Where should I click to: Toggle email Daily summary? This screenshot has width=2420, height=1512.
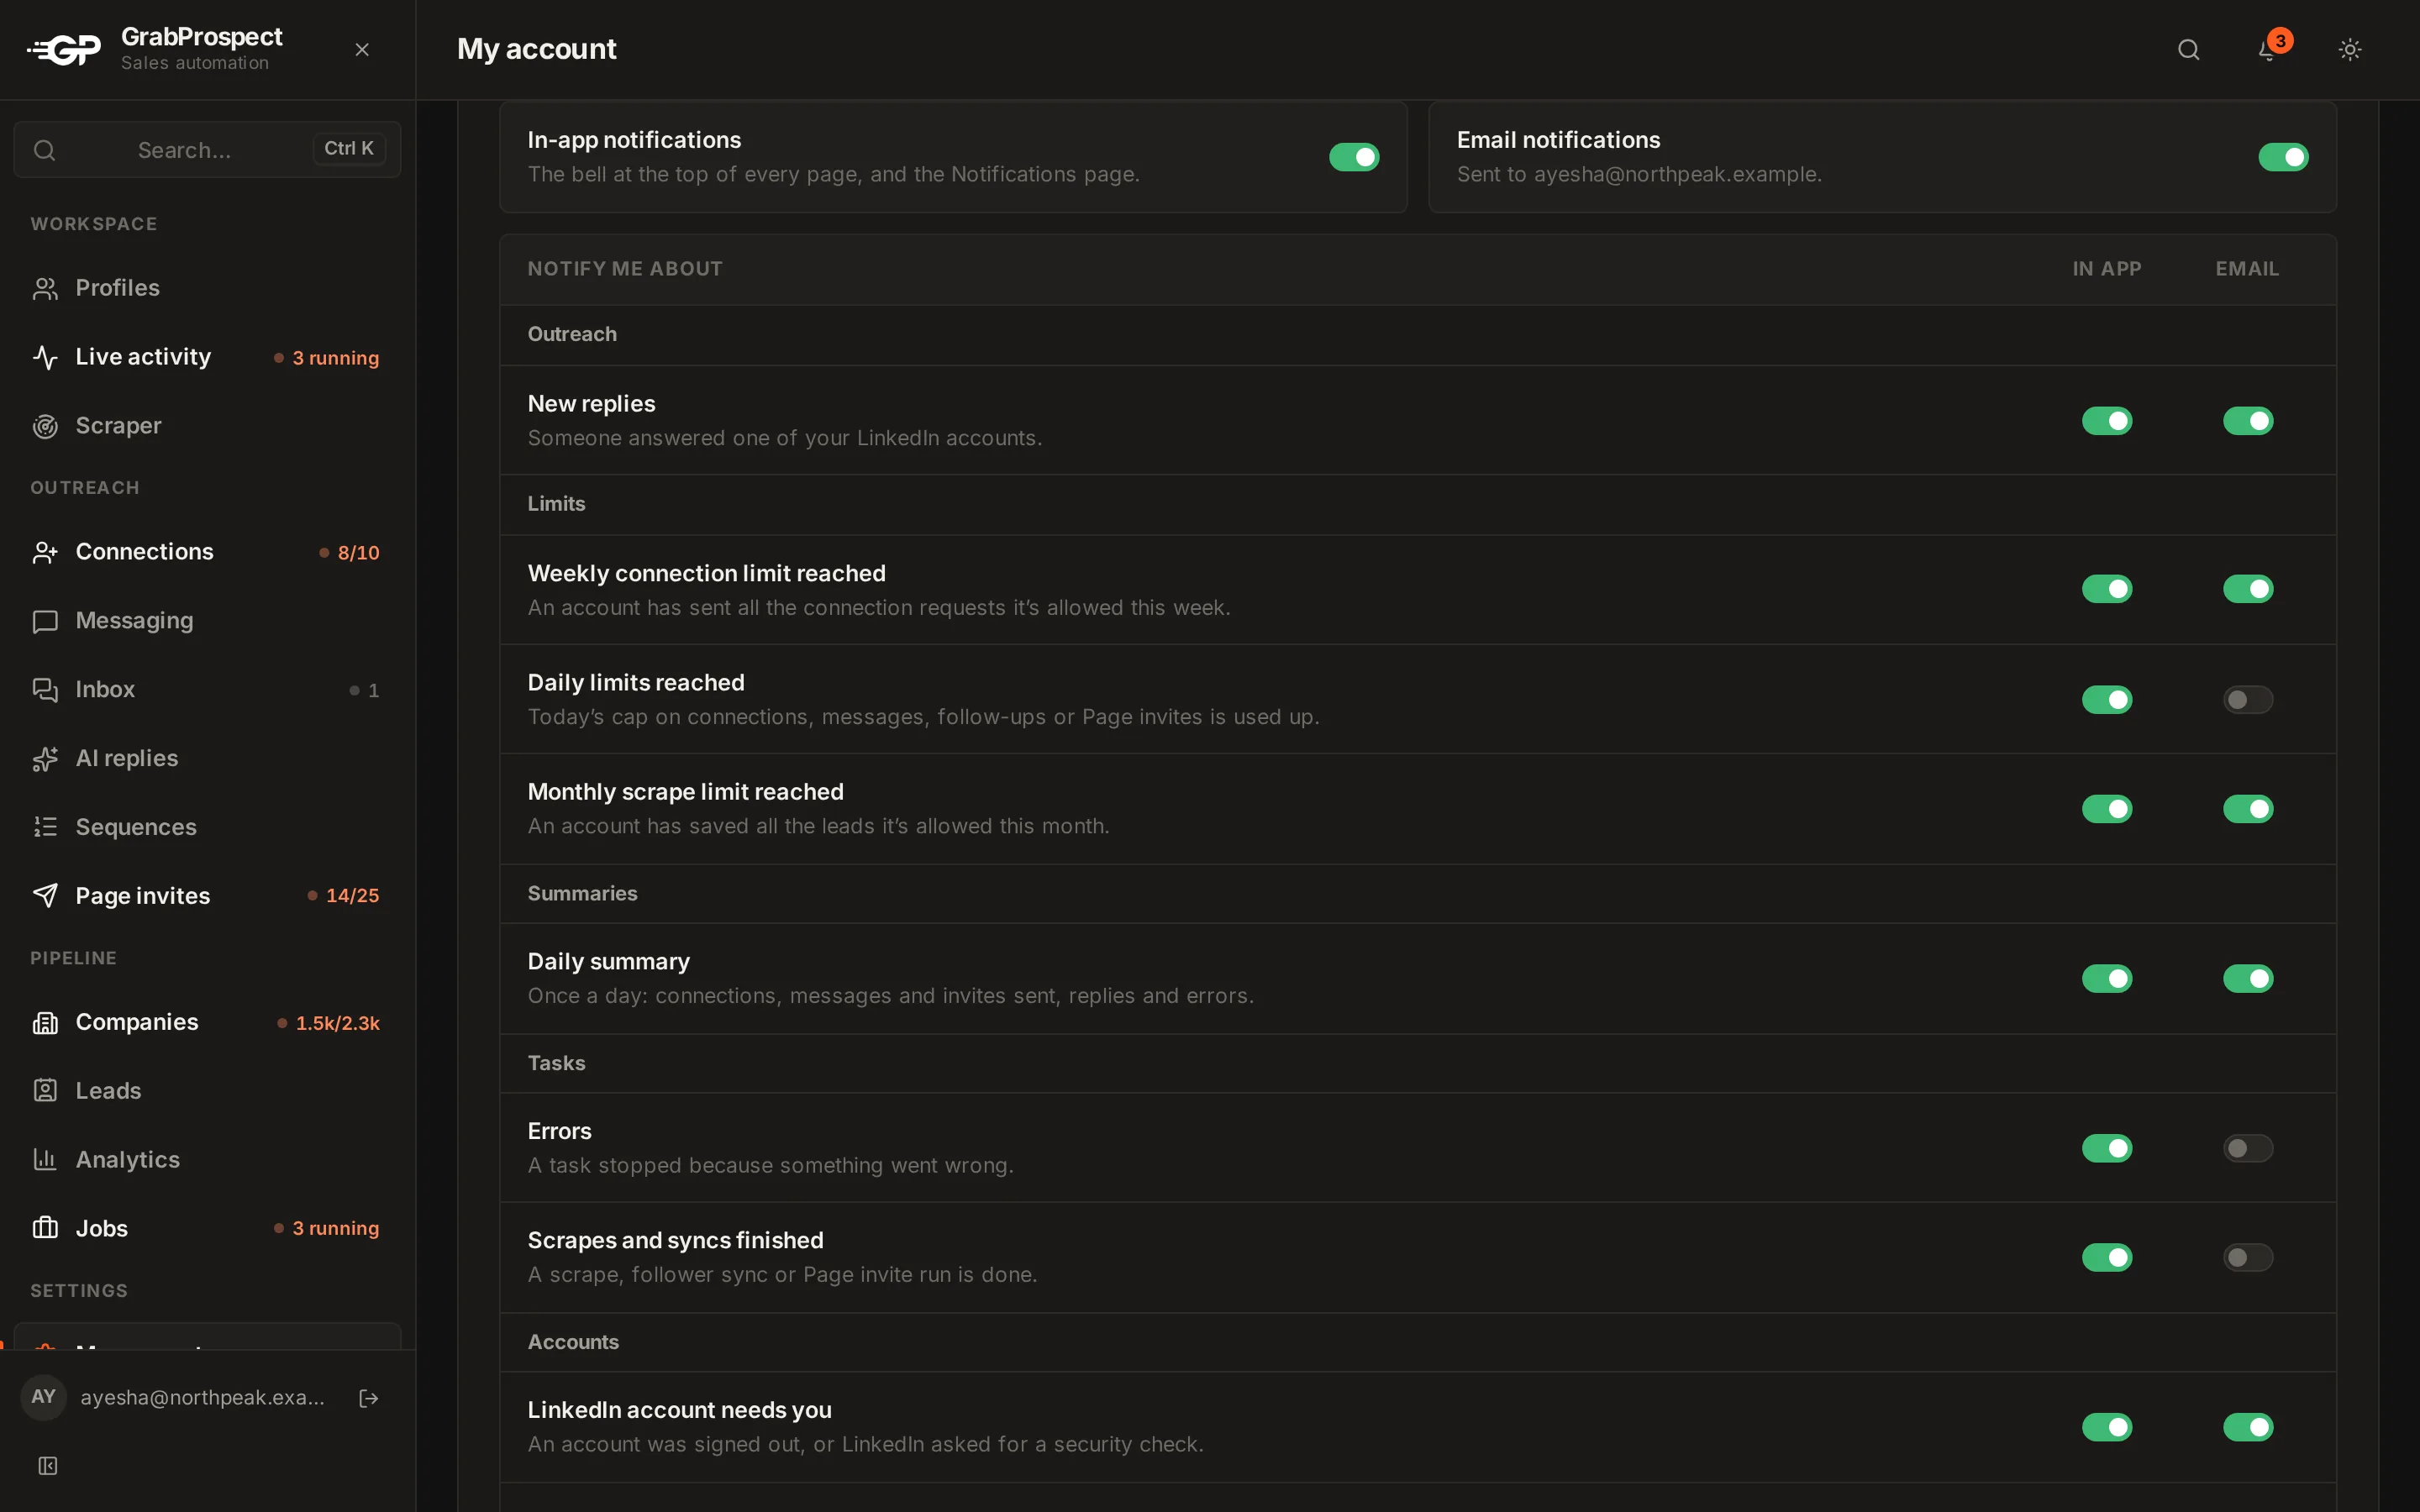coord(2248,979)
